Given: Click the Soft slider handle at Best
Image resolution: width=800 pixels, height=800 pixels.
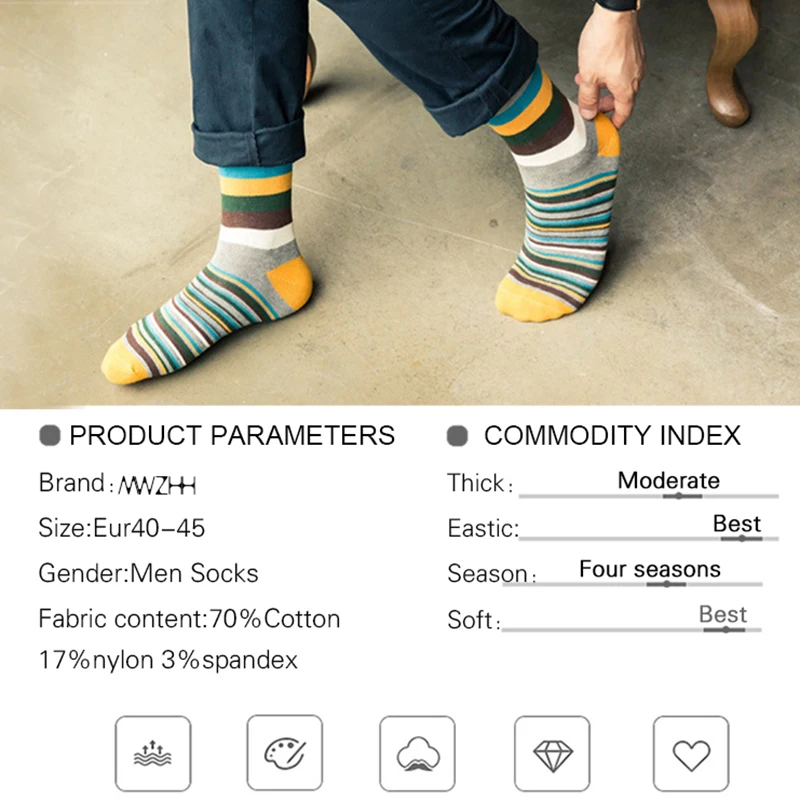Looking at the screenshot, I should coord(724,630).
